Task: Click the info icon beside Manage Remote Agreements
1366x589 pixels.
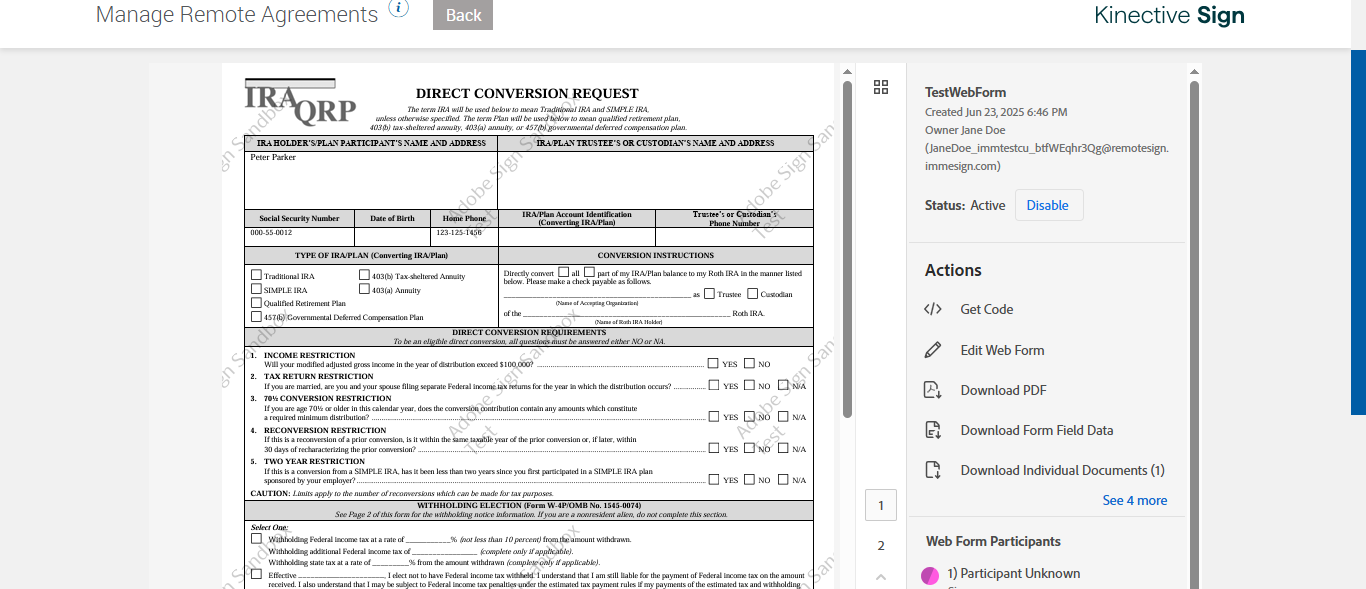Action: (x=399, y=9)
